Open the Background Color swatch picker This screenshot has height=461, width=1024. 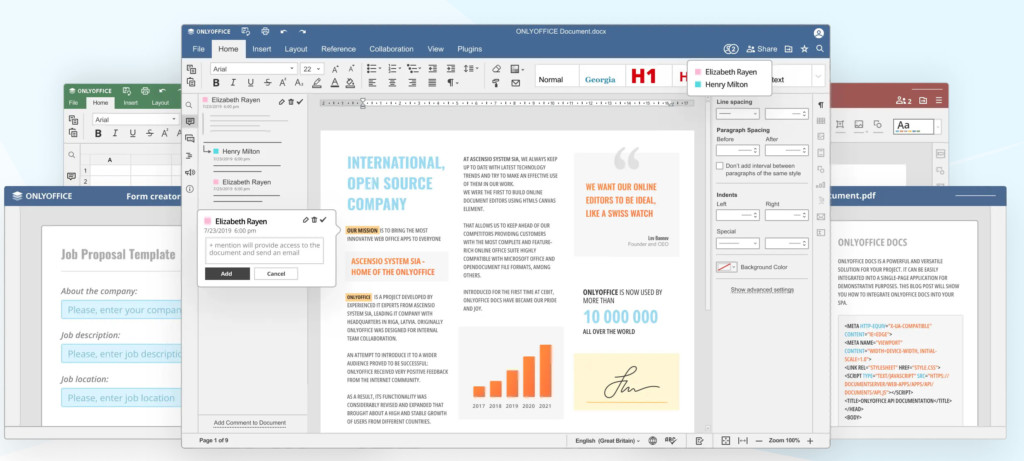727,267
